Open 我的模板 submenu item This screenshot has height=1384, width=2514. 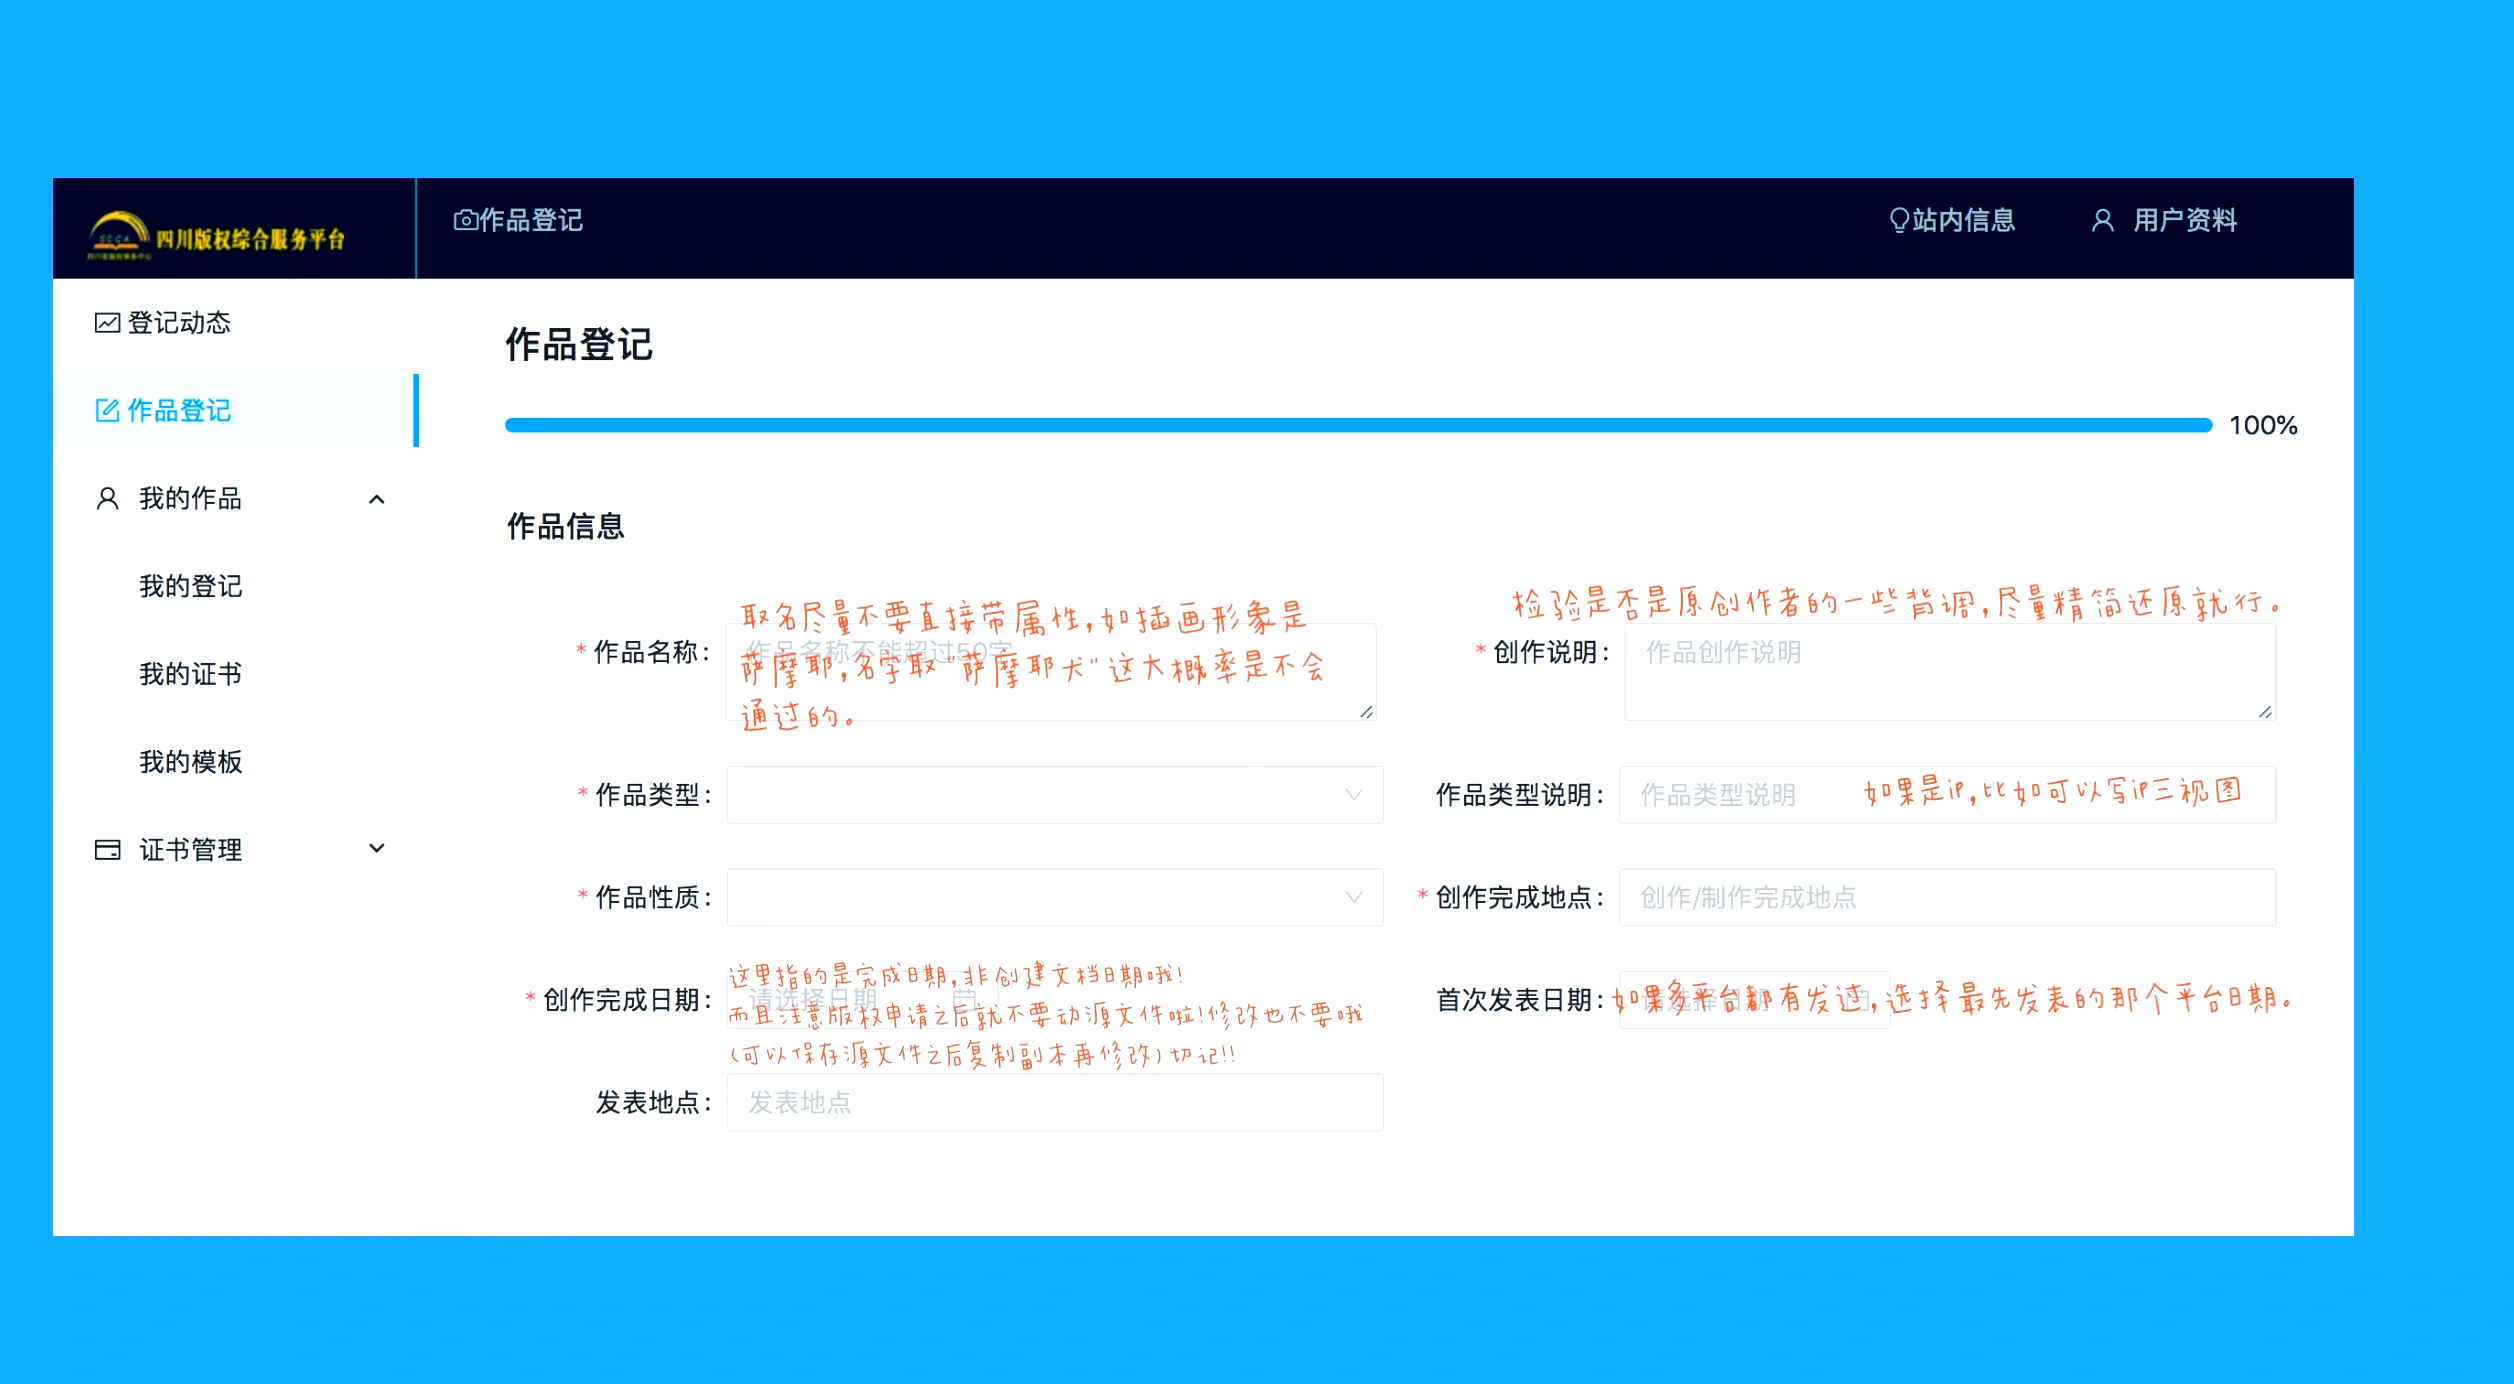191,762
